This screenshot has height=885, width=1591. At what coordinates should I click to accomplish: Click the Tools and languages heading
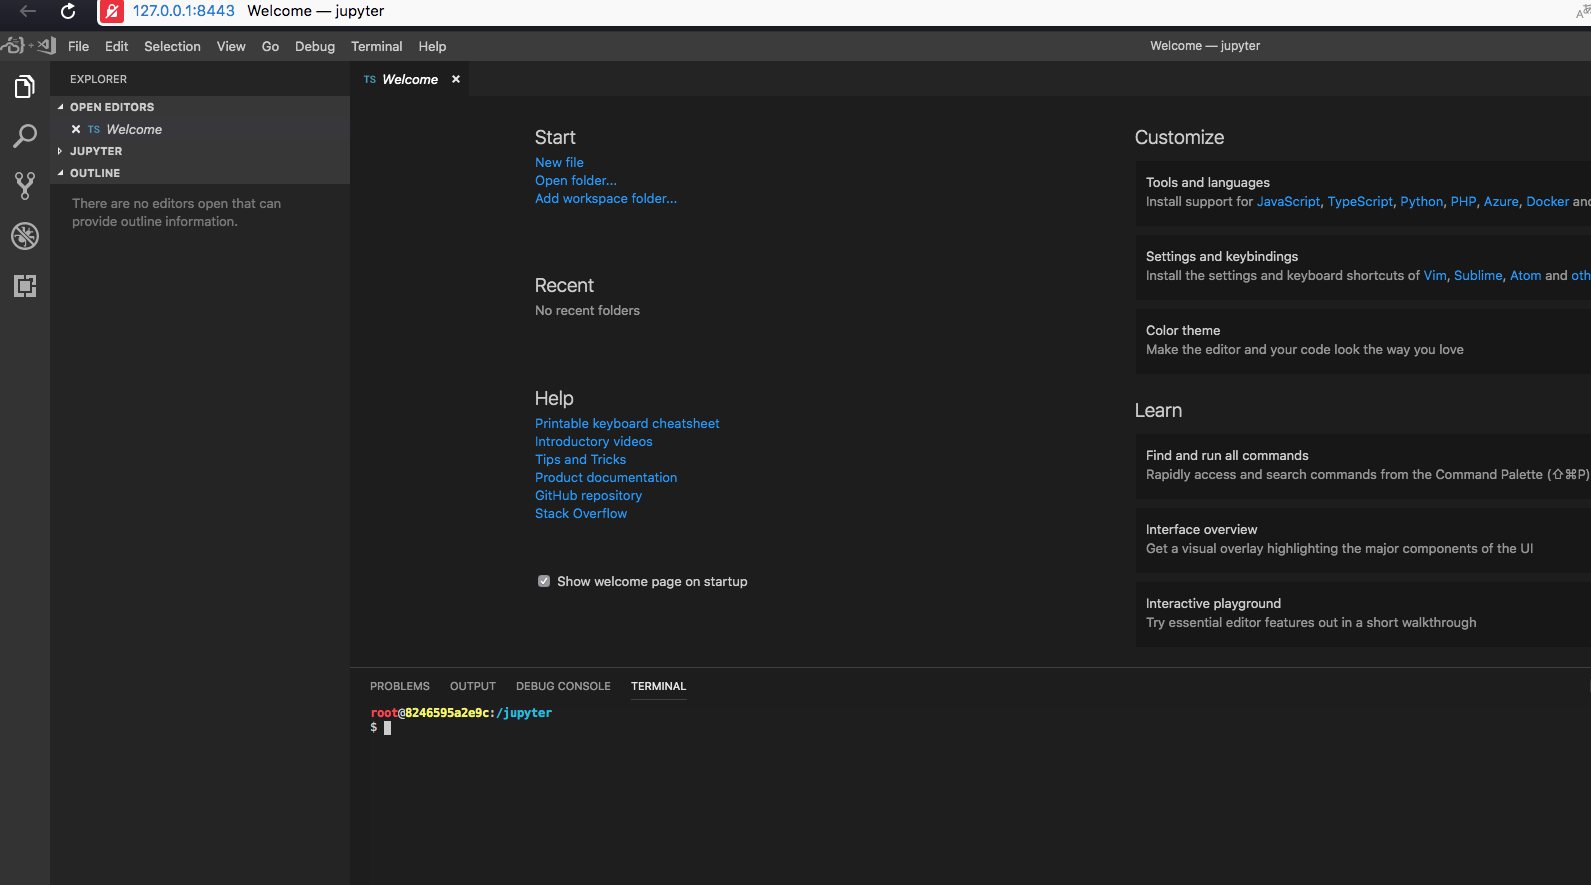click(x=1208, y=182)
